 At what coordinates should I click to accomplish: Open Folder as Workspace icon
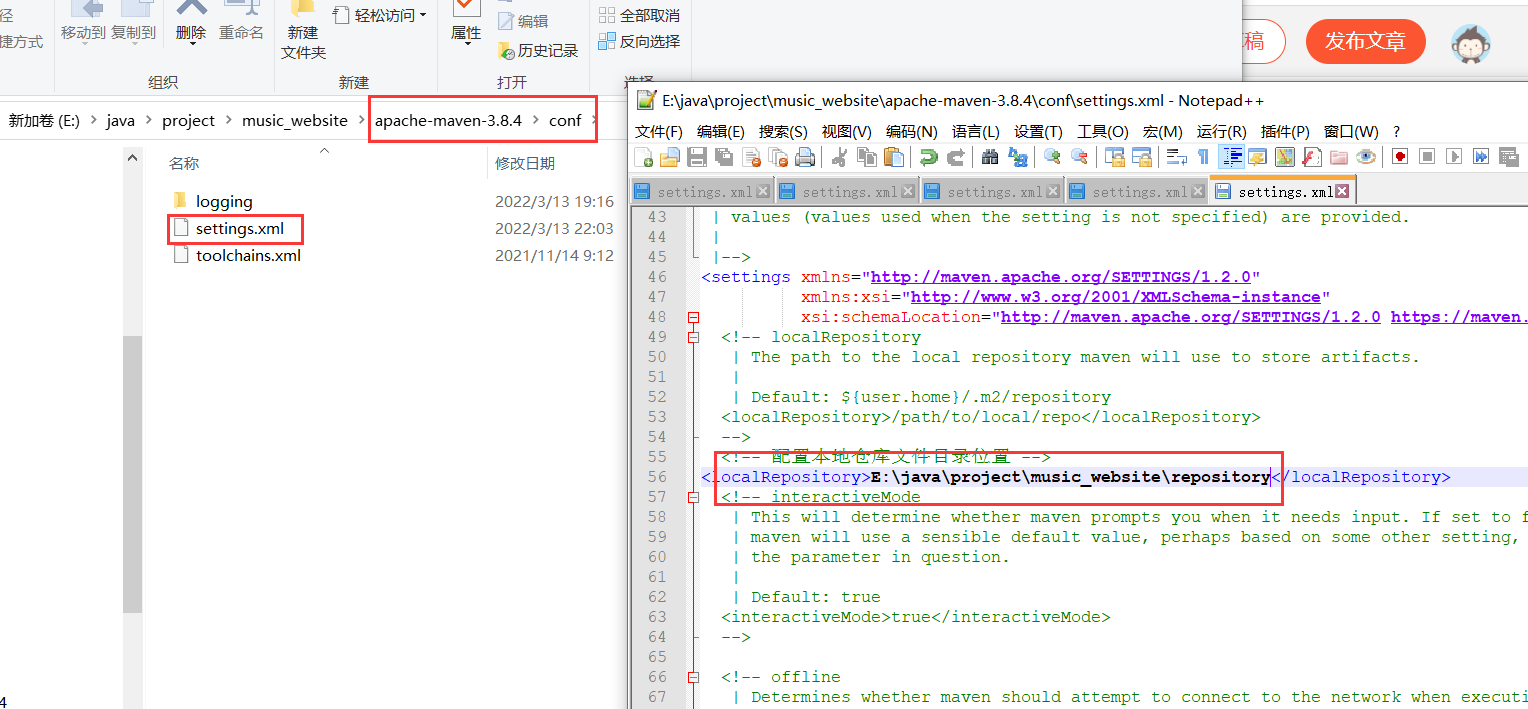[1339, 157]
